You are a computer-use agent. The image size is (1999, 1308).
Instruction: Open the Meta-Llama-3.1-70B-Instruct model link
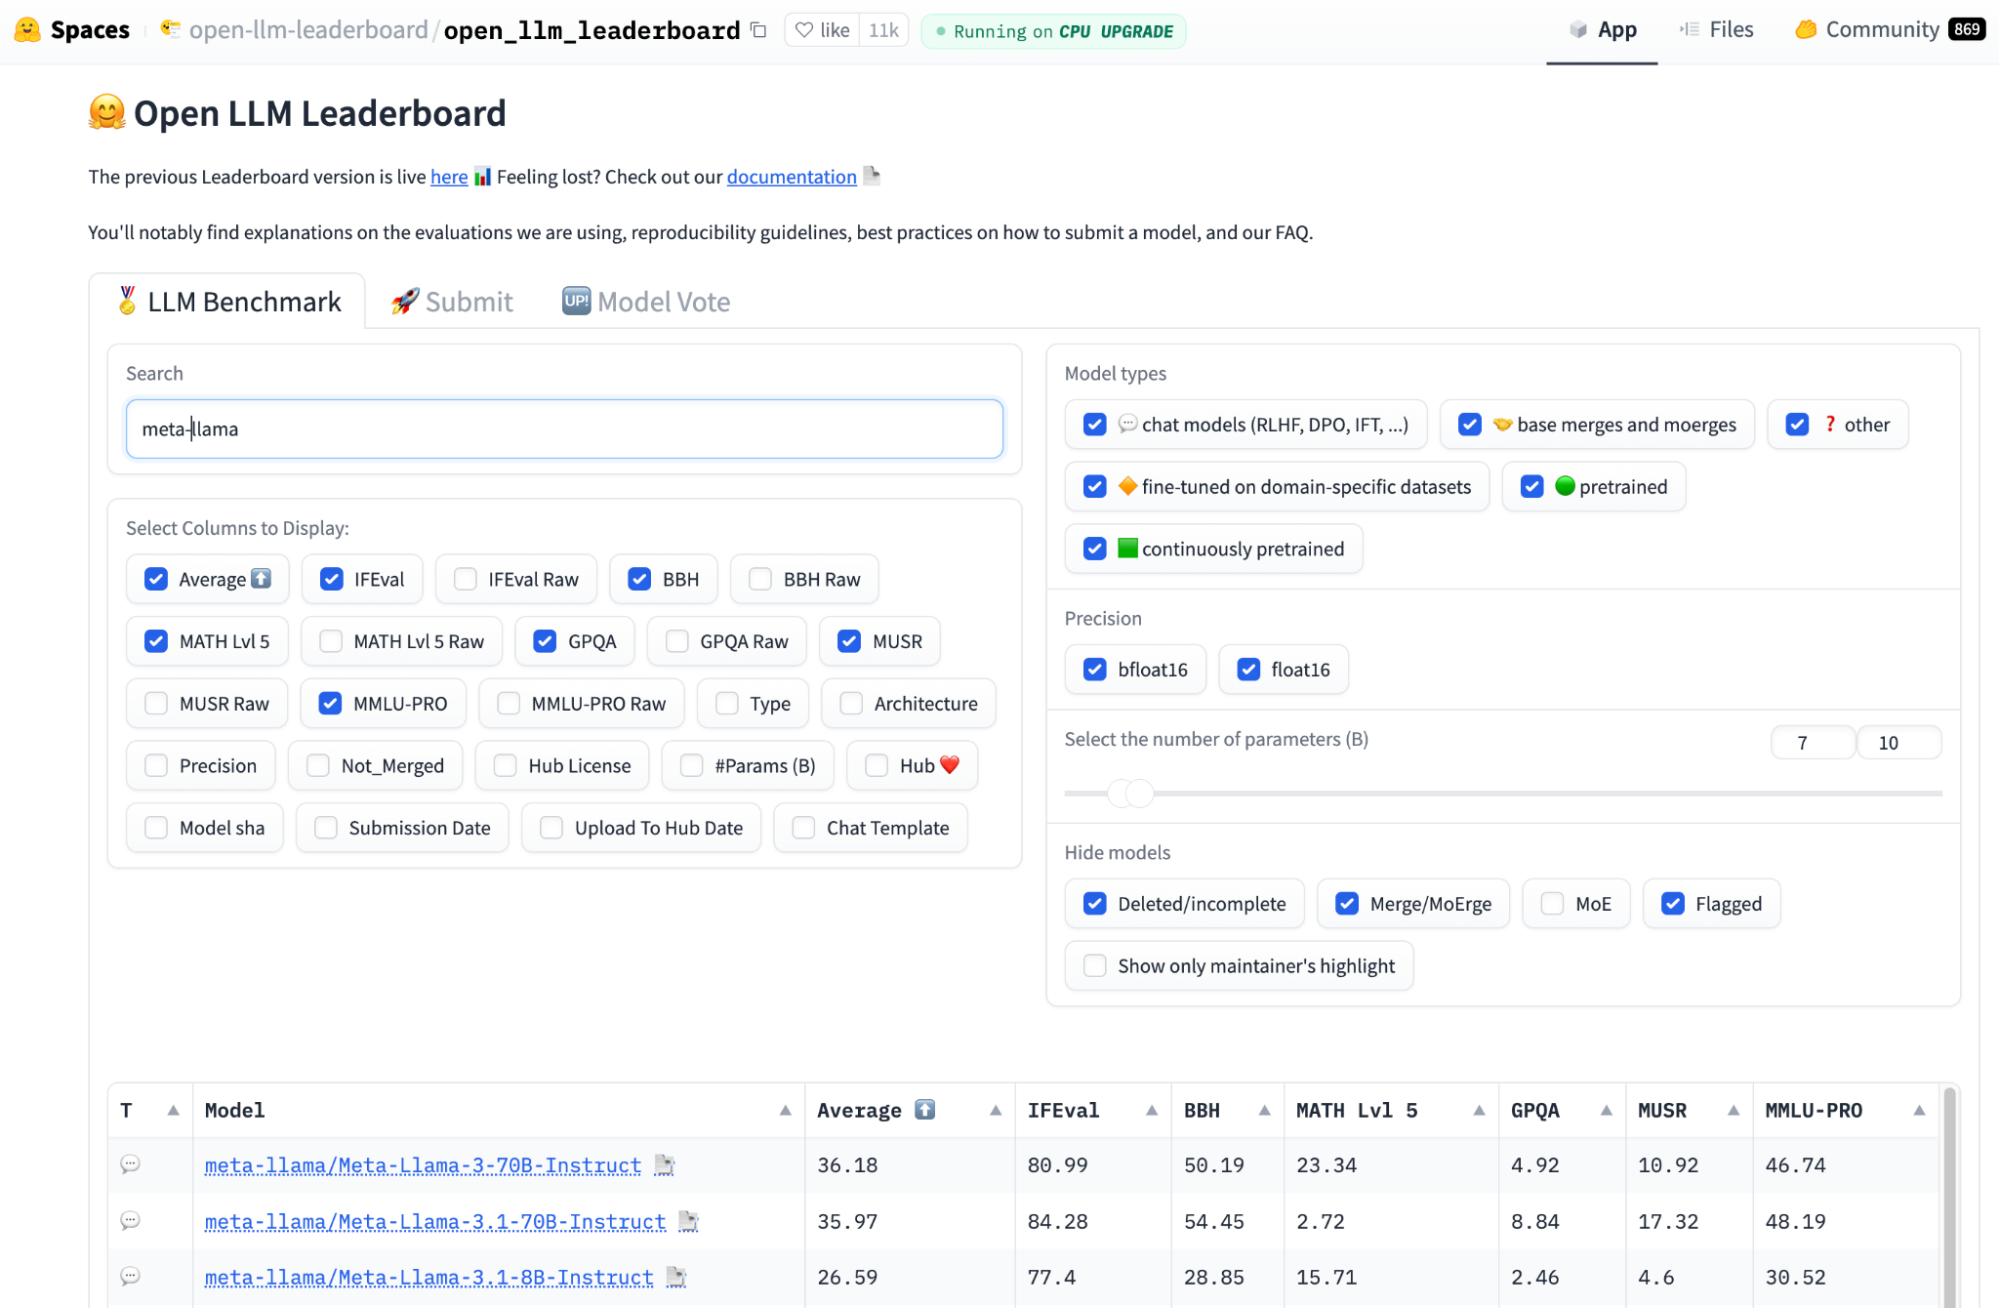click(435, 1221)
